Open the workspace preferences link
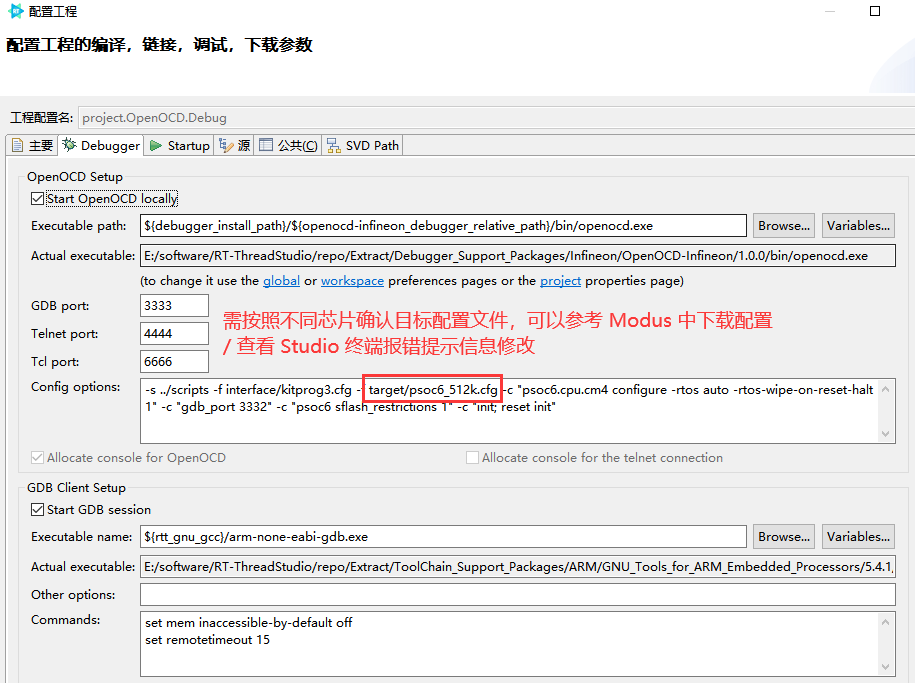915x683 pixels. click(352, 281)
